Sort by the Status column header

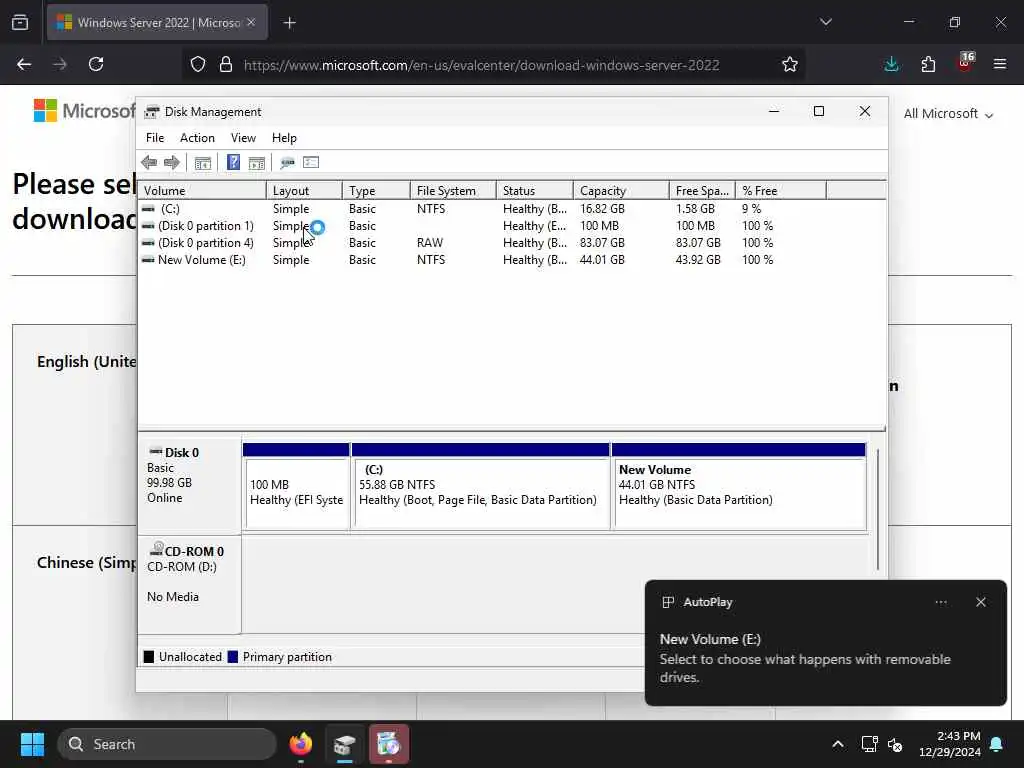(x=535, y=191)
